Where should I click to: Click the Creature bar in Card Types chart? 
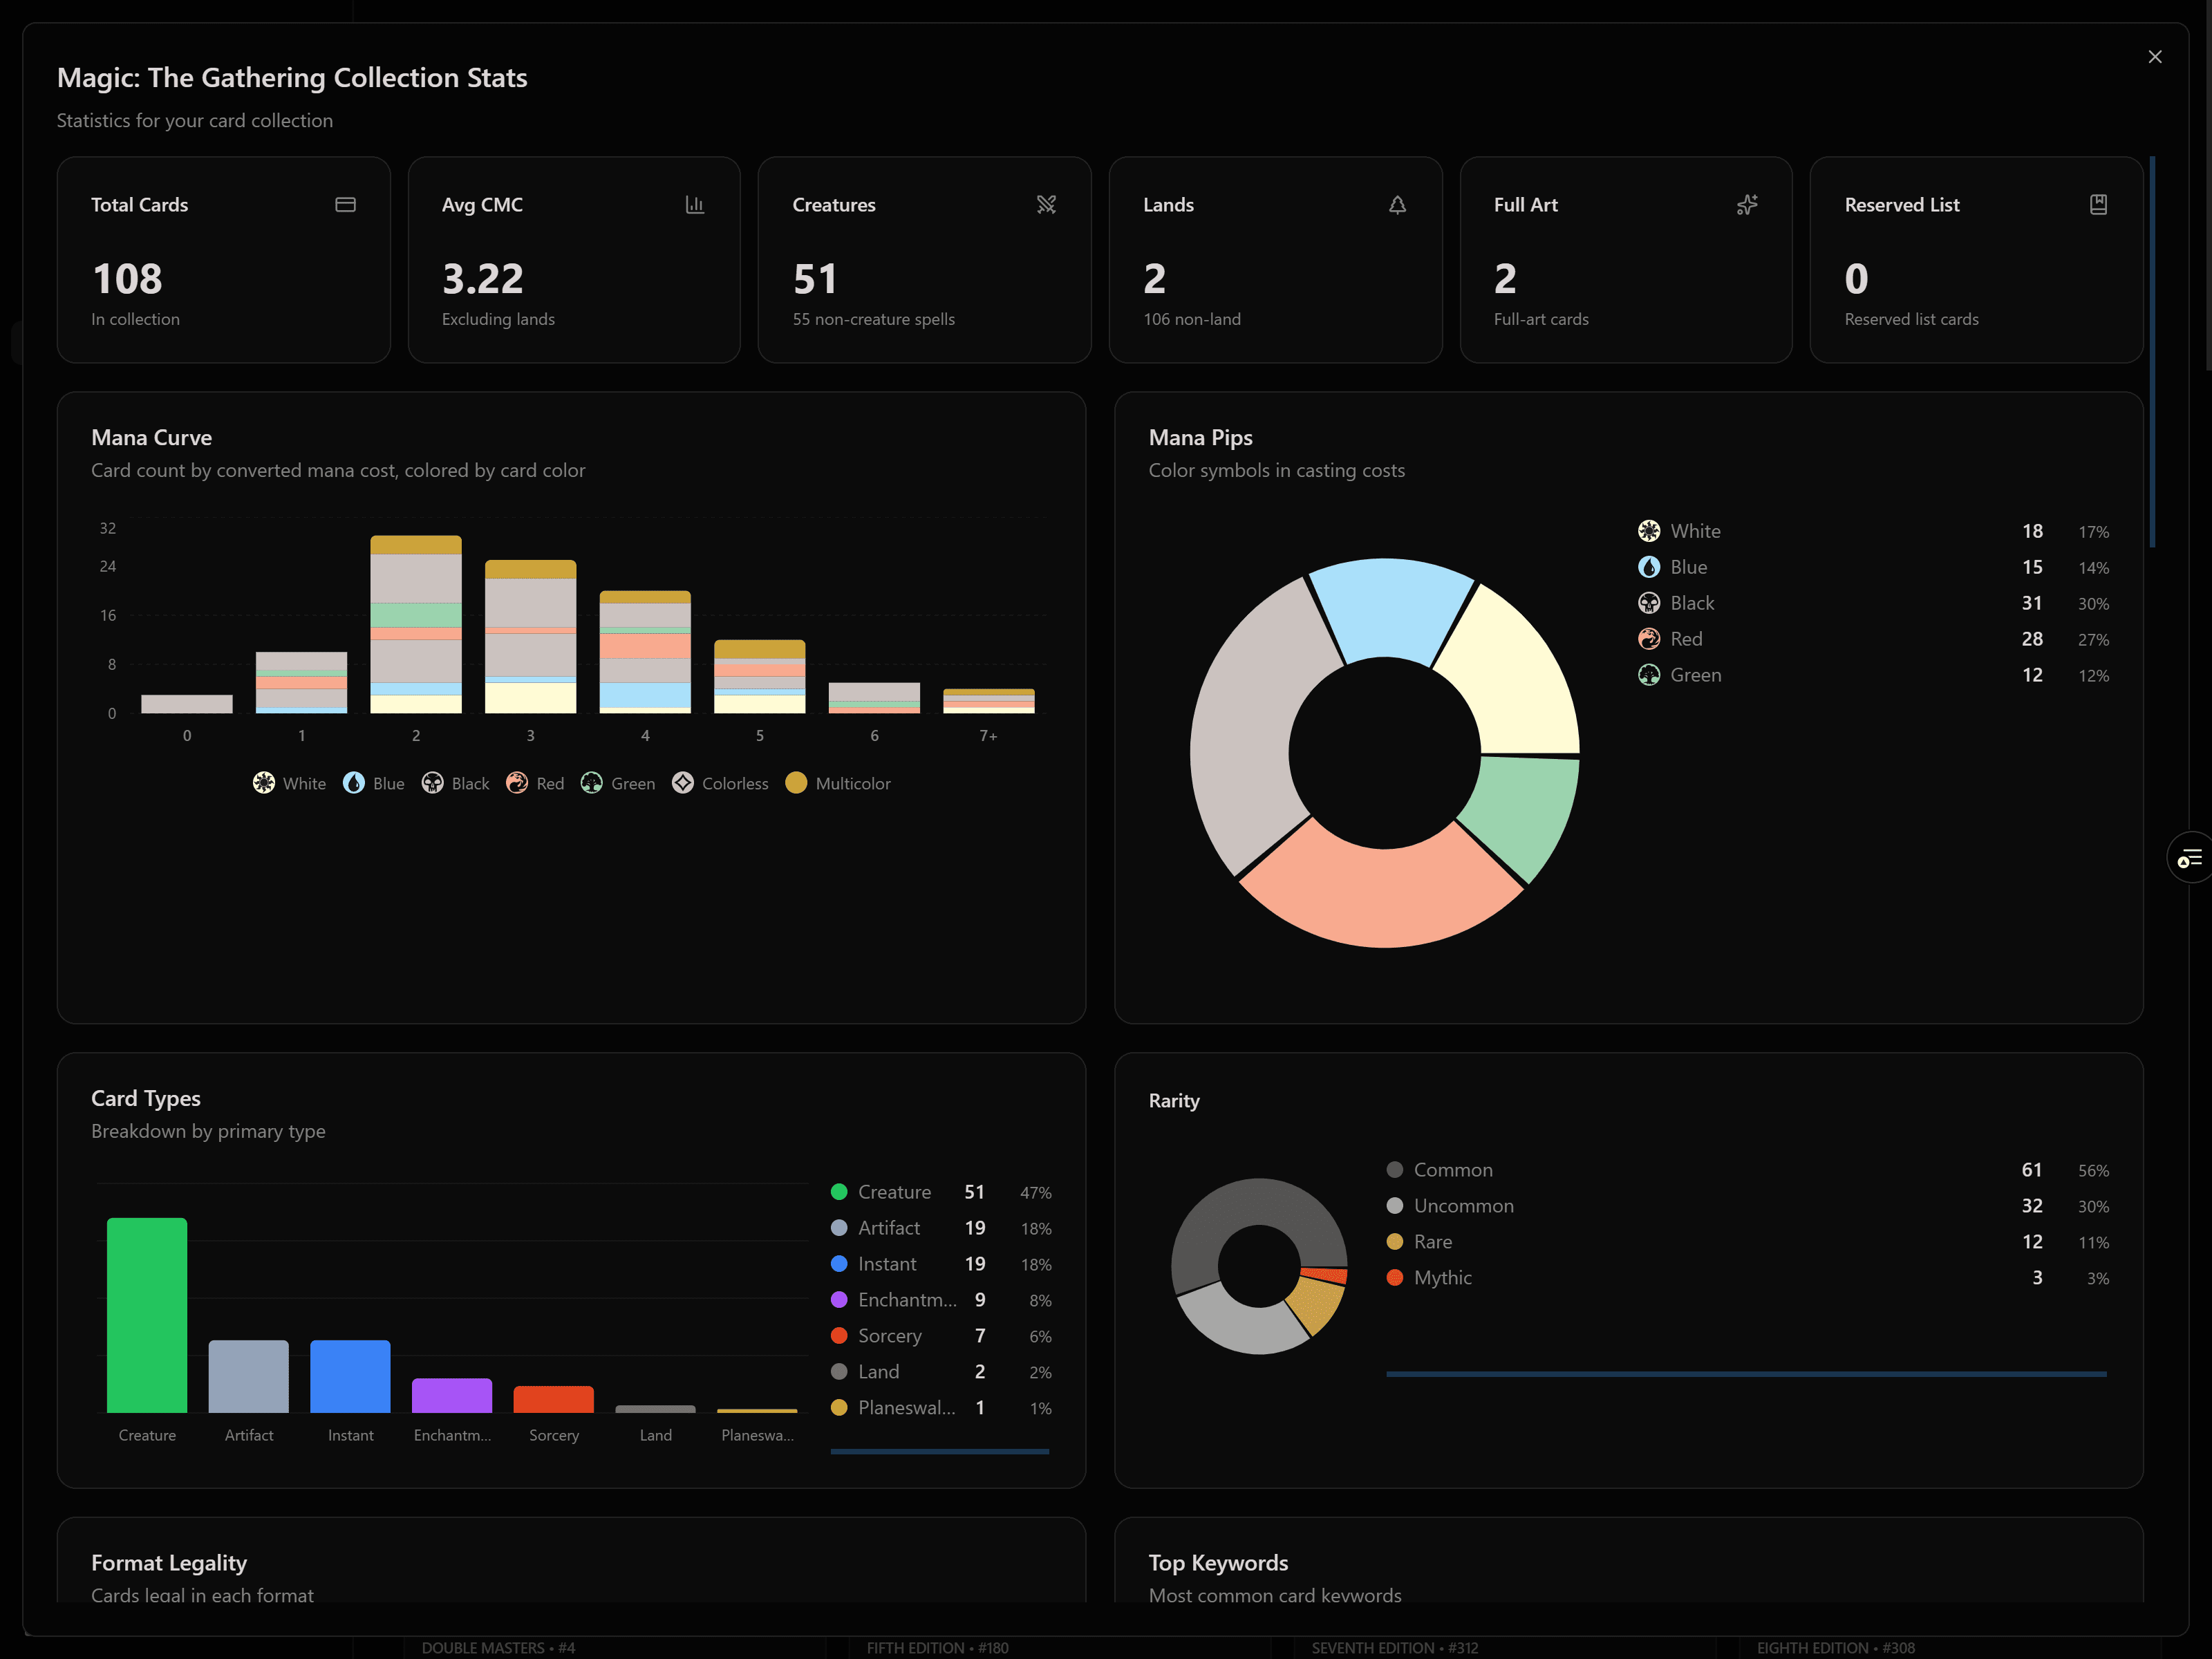click(147, 1314)
